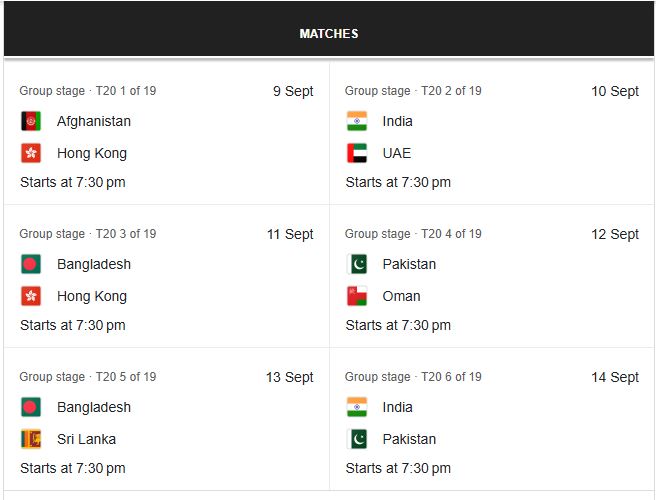
Task: Click Bangladesh flag in 13 Sept match
Action: pyautogui.click(x=31, y=407)
